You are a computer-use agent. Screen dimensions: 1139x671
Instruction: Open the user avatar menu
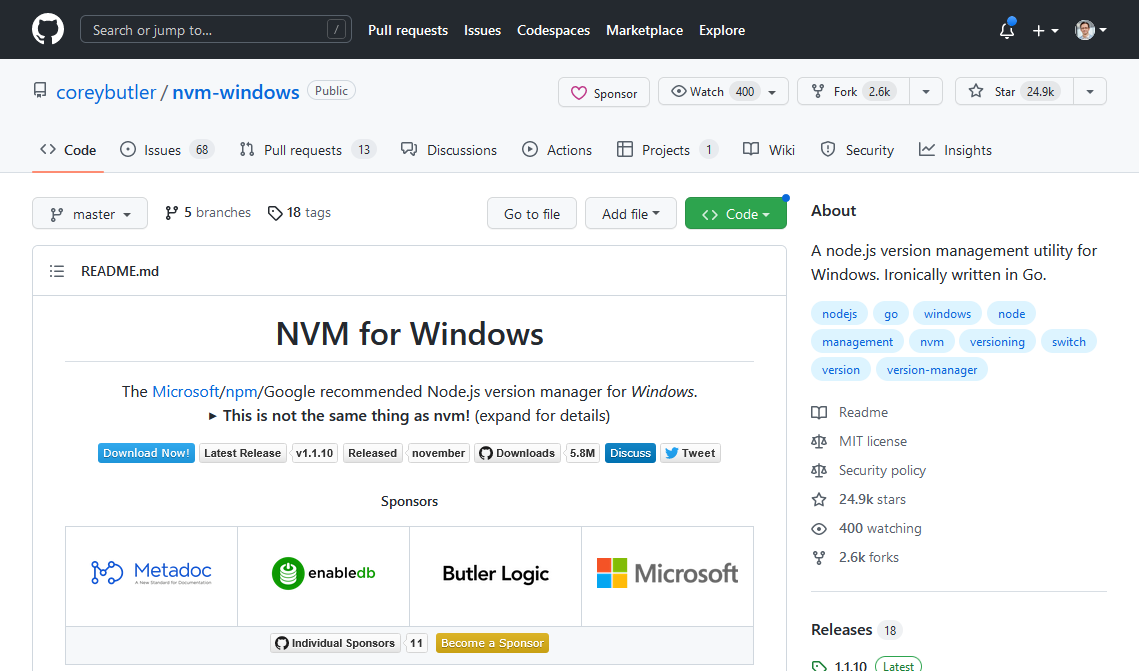[1090, 30]
